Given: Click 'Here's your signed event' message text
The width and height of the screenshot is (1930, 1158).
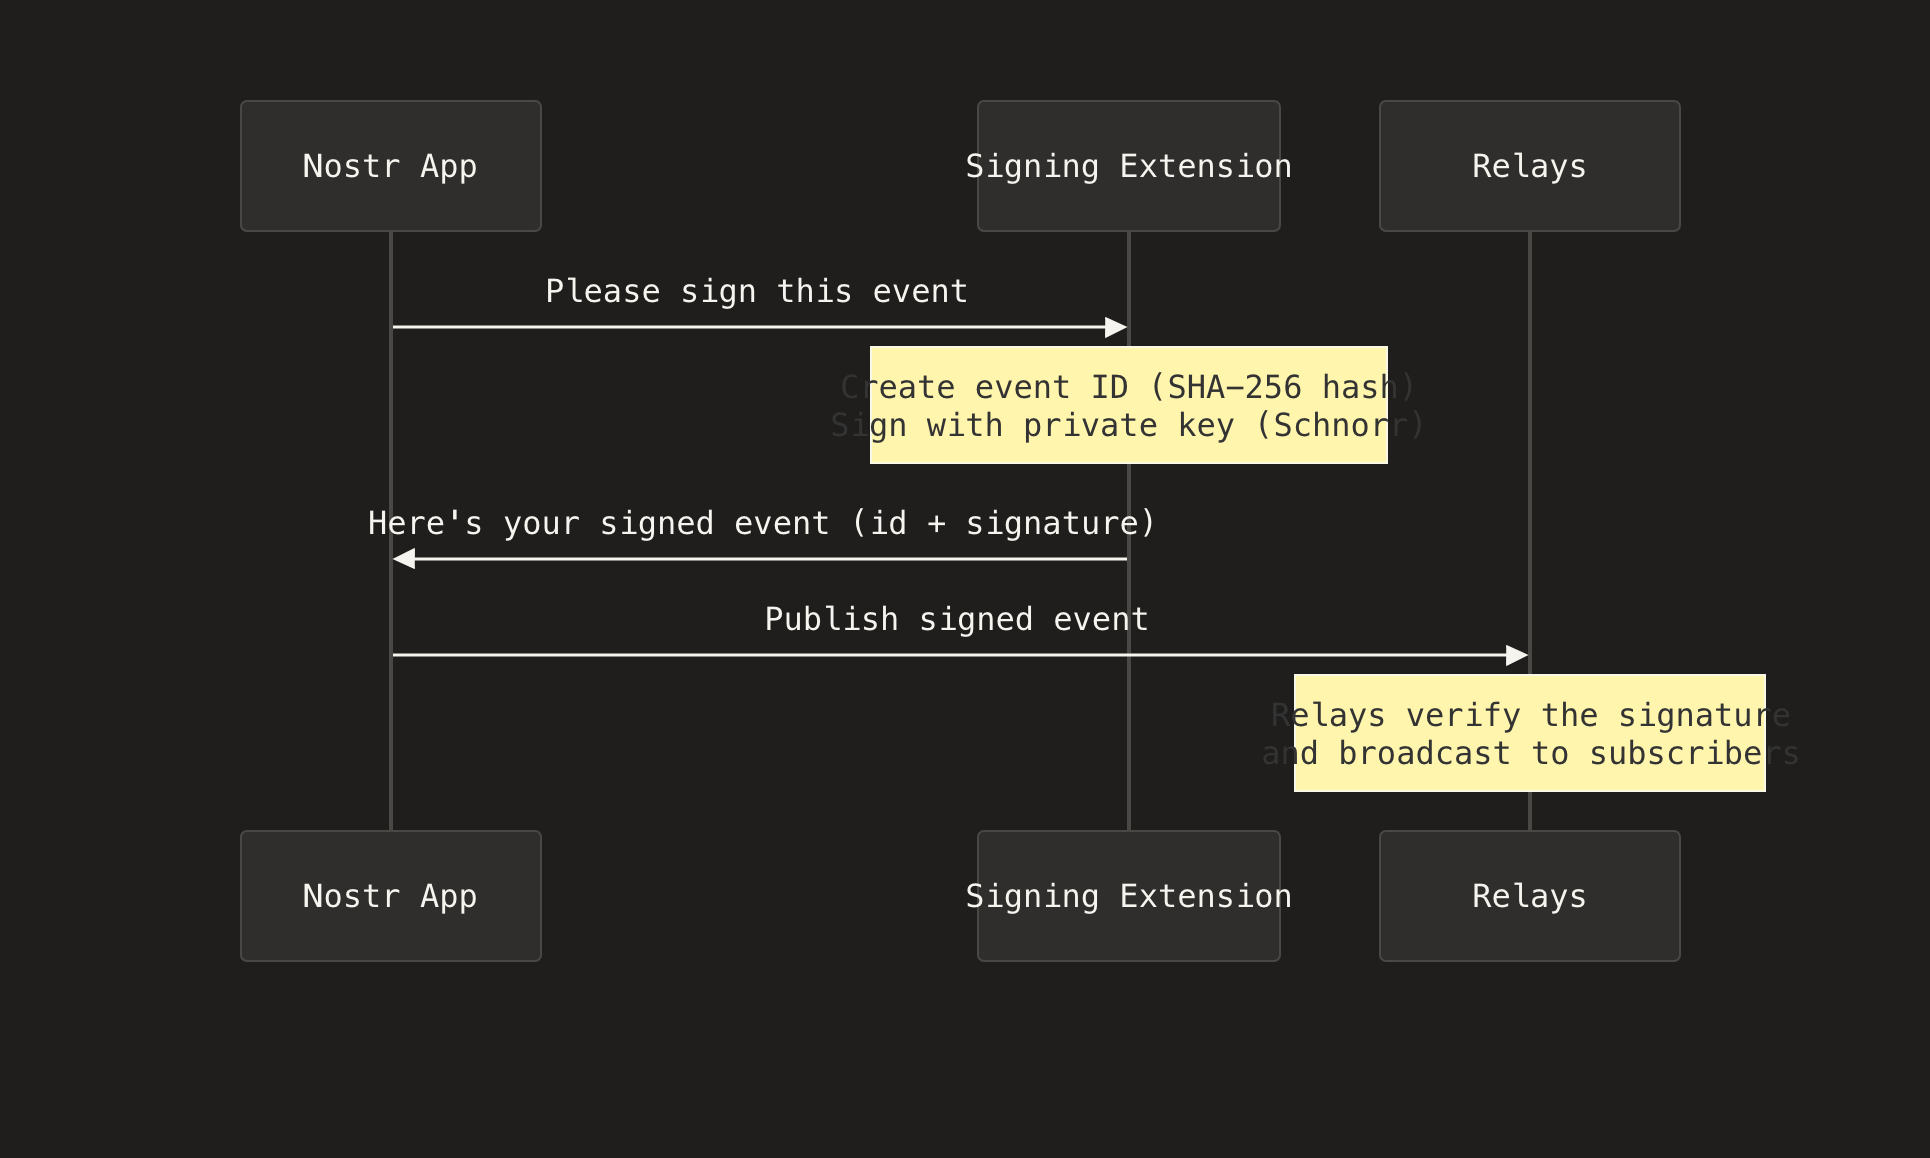Looking at the screenshot, I should pos(761,523).
